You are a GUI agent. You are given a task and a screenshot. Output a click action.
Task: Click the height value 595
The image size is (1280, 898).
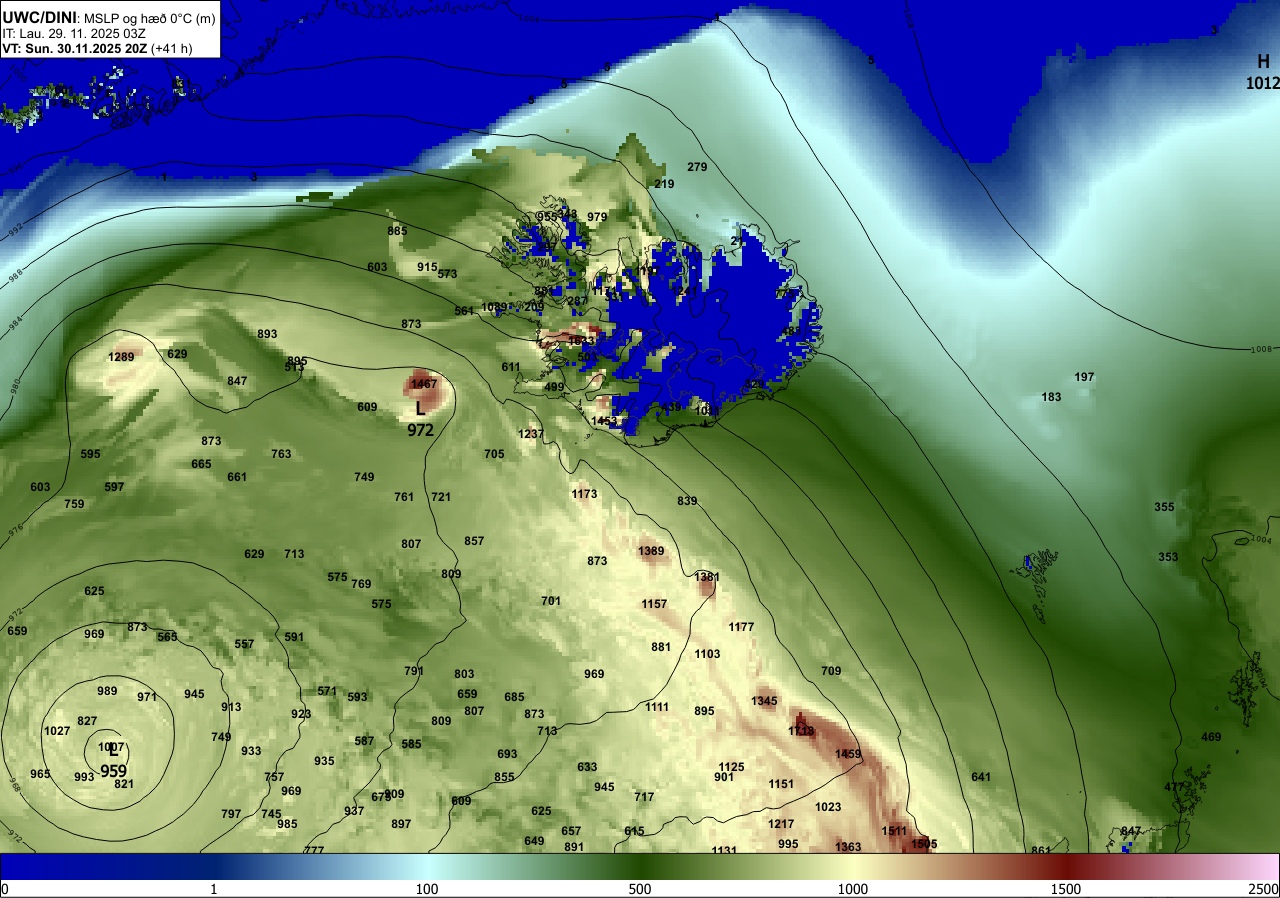(91, 454)
